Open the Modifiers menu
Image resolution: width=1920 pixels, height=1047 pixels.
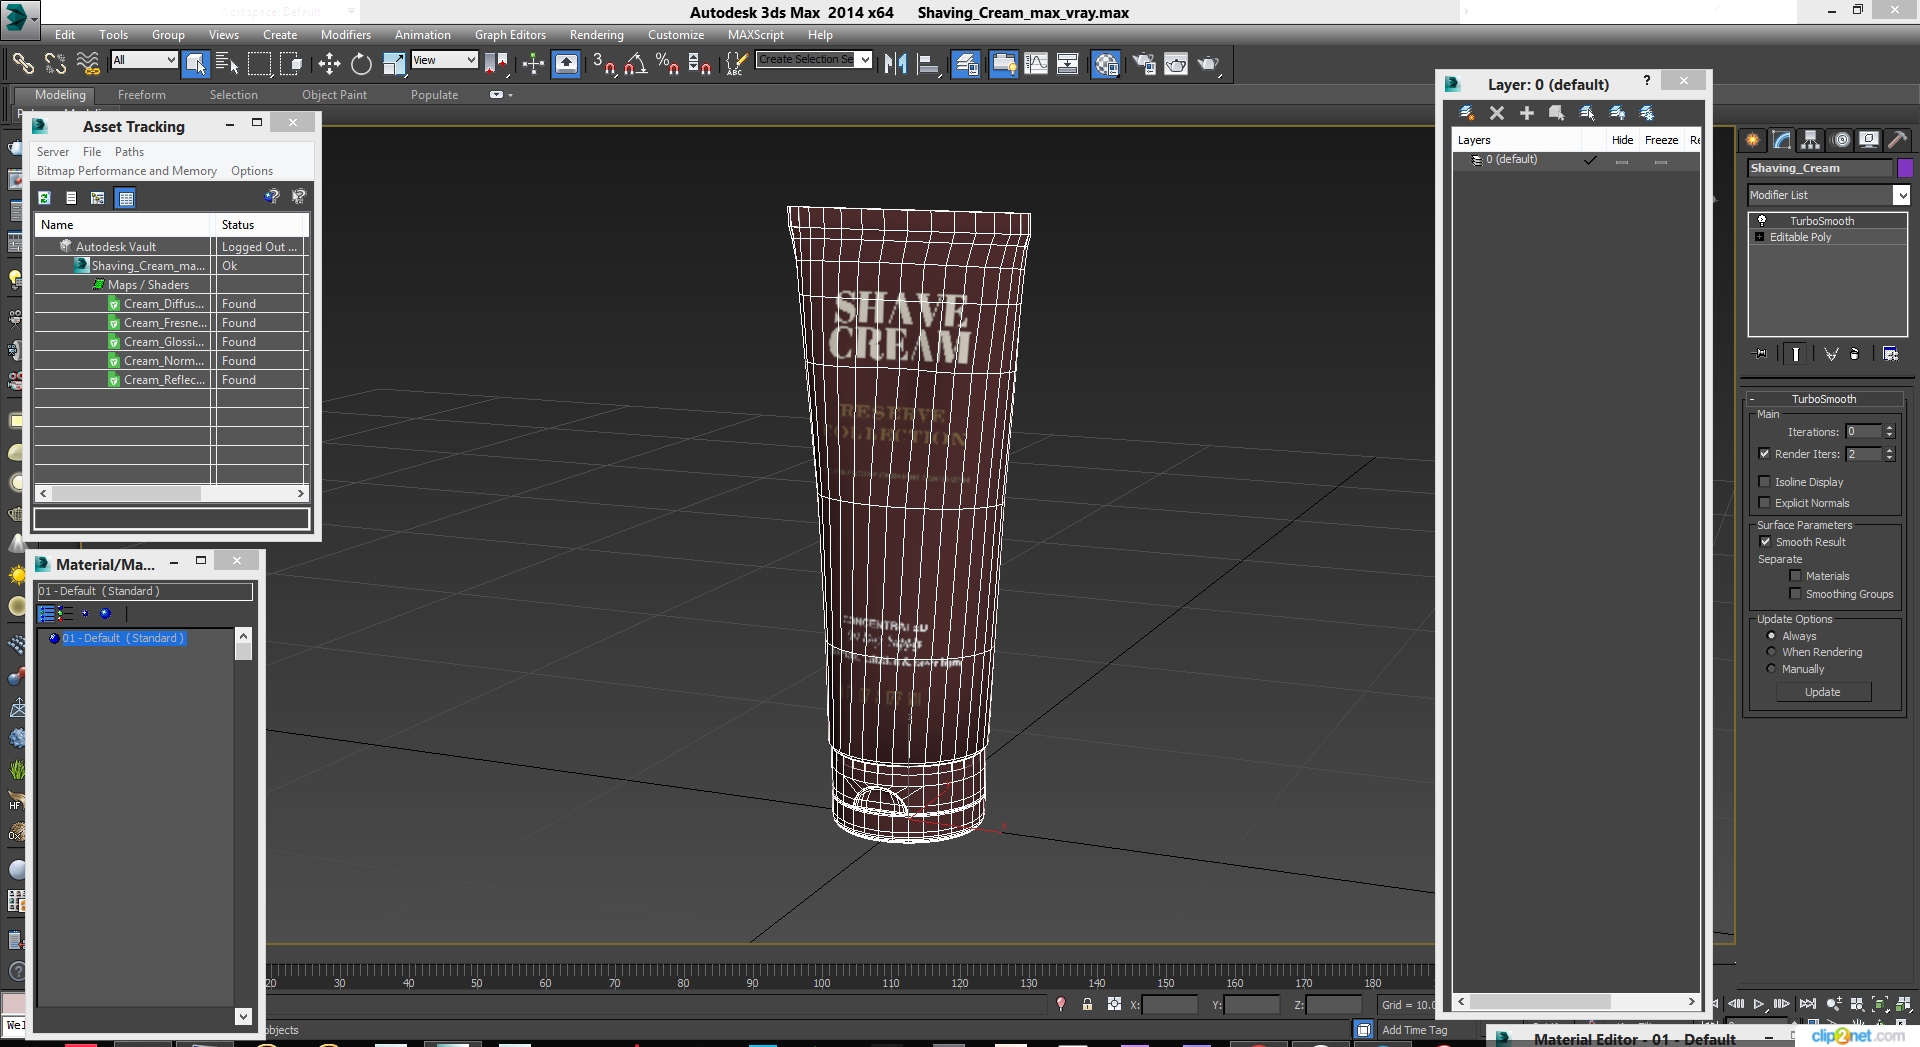coord(345,35)
